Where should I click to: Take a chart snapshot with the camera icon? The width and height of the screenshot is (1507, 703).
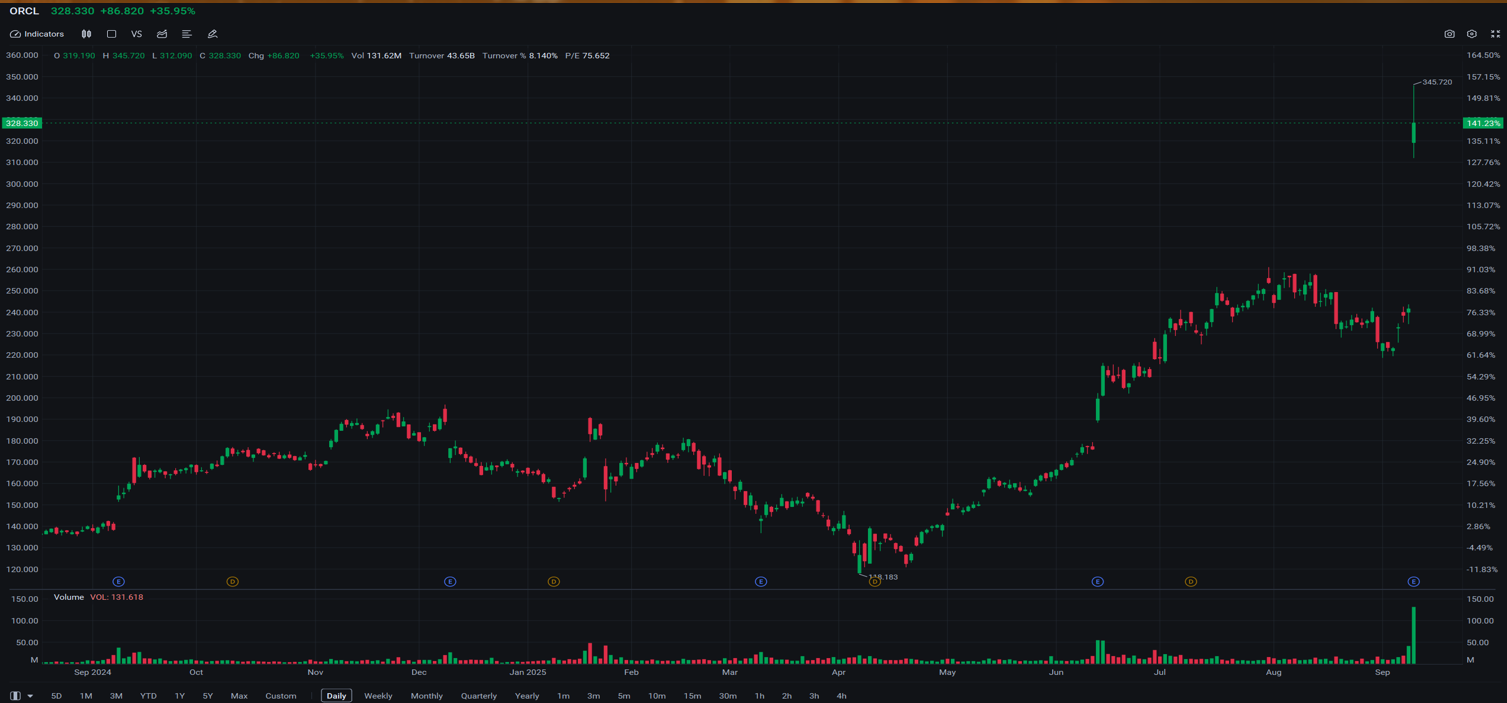click(1449, 34)
